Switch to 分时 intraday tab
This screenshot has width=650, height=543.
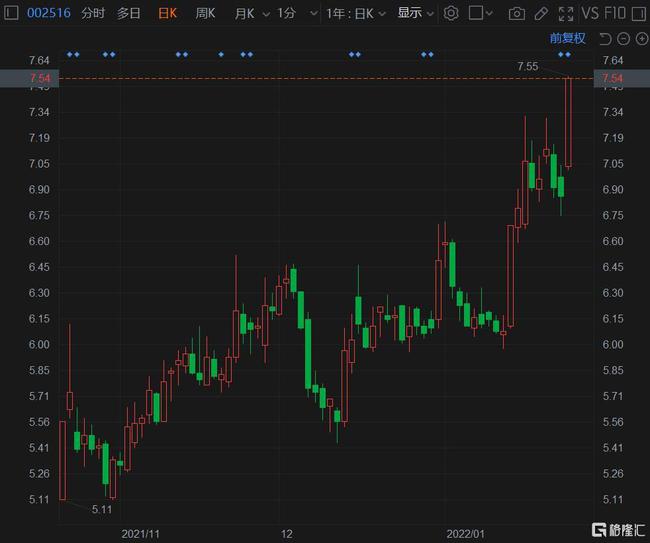pyautogui.click(x=93, y=13)
